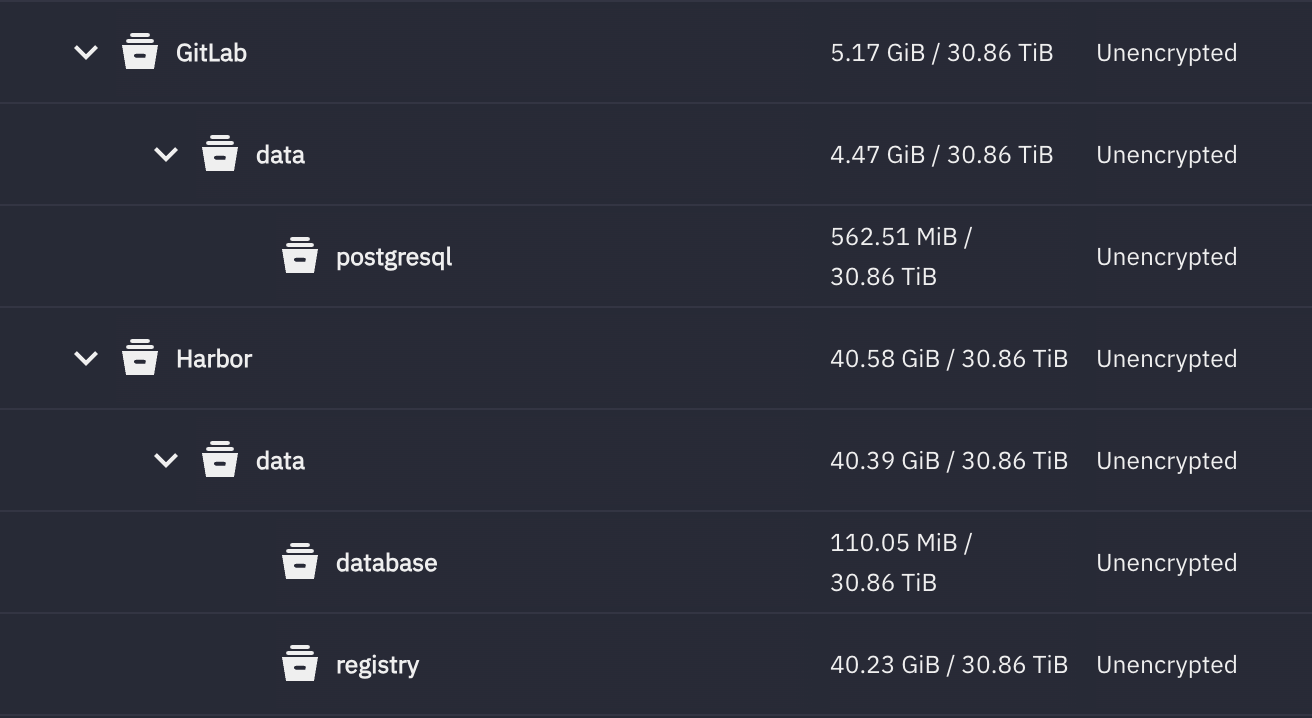Click the GitLab dataset icon
The width and height of the screenshot is (1312, 718).
click(140, 52)
